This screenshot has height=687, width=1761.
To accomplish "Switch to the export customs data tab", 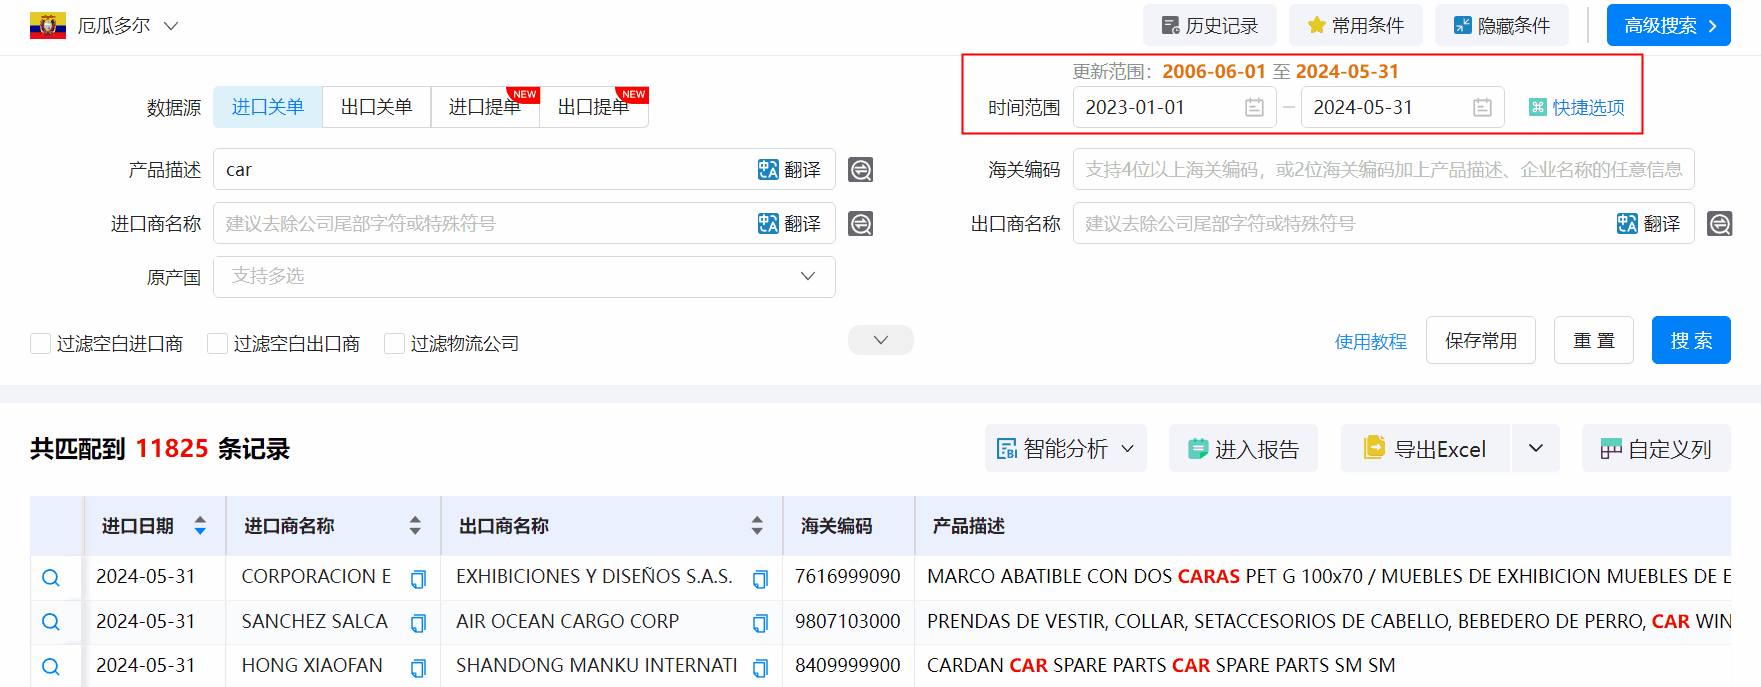I will [376, 107].
